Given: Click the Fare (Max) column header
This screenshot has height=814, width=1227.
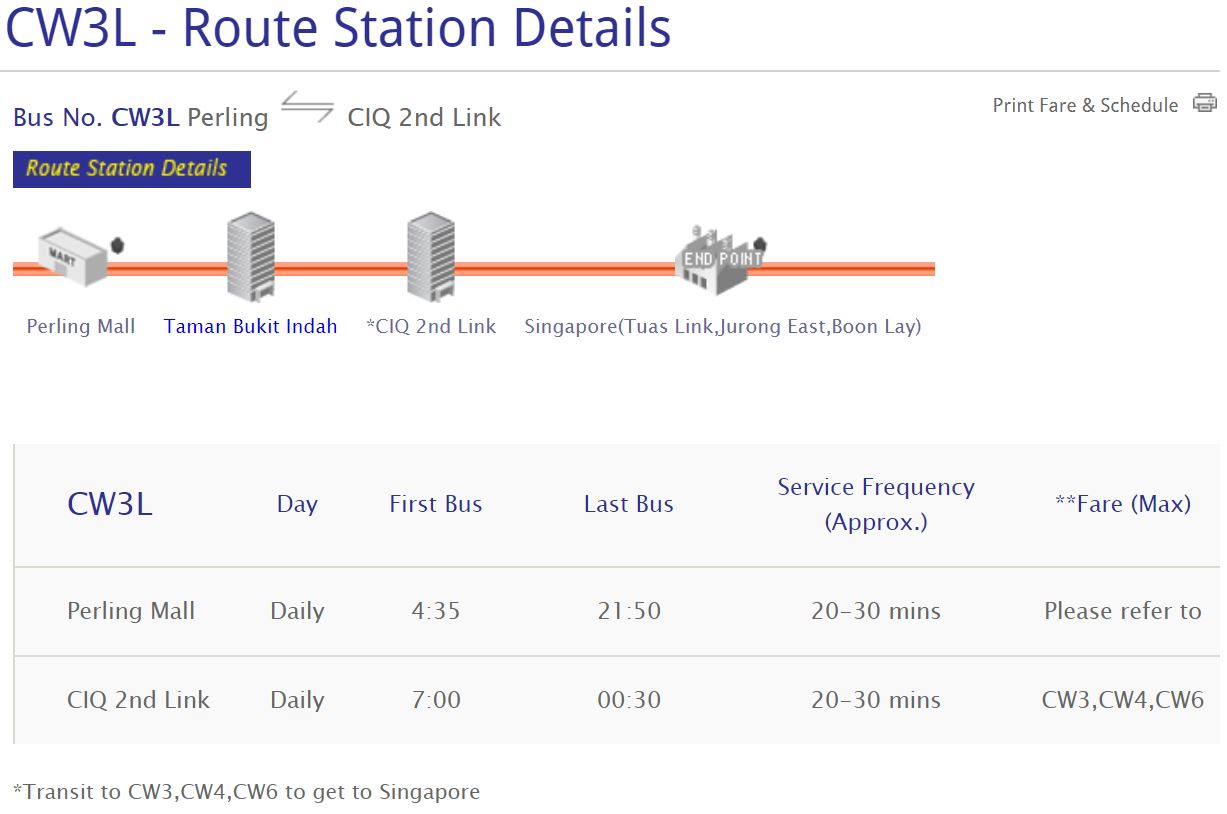Looking at the screenshot, I should coord(1122,504).
